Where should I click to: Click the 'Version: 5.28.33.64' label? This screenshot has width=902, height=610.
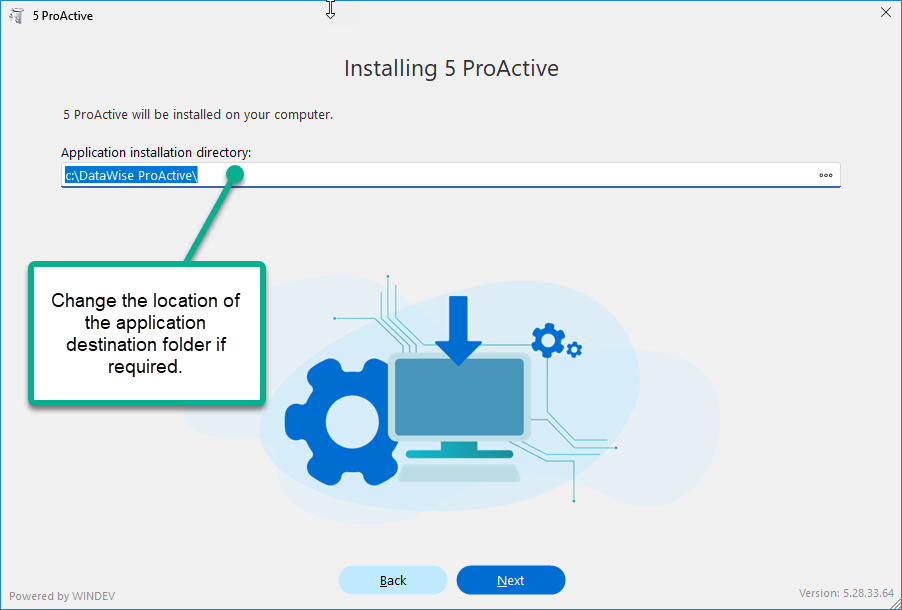coord(846,593)
